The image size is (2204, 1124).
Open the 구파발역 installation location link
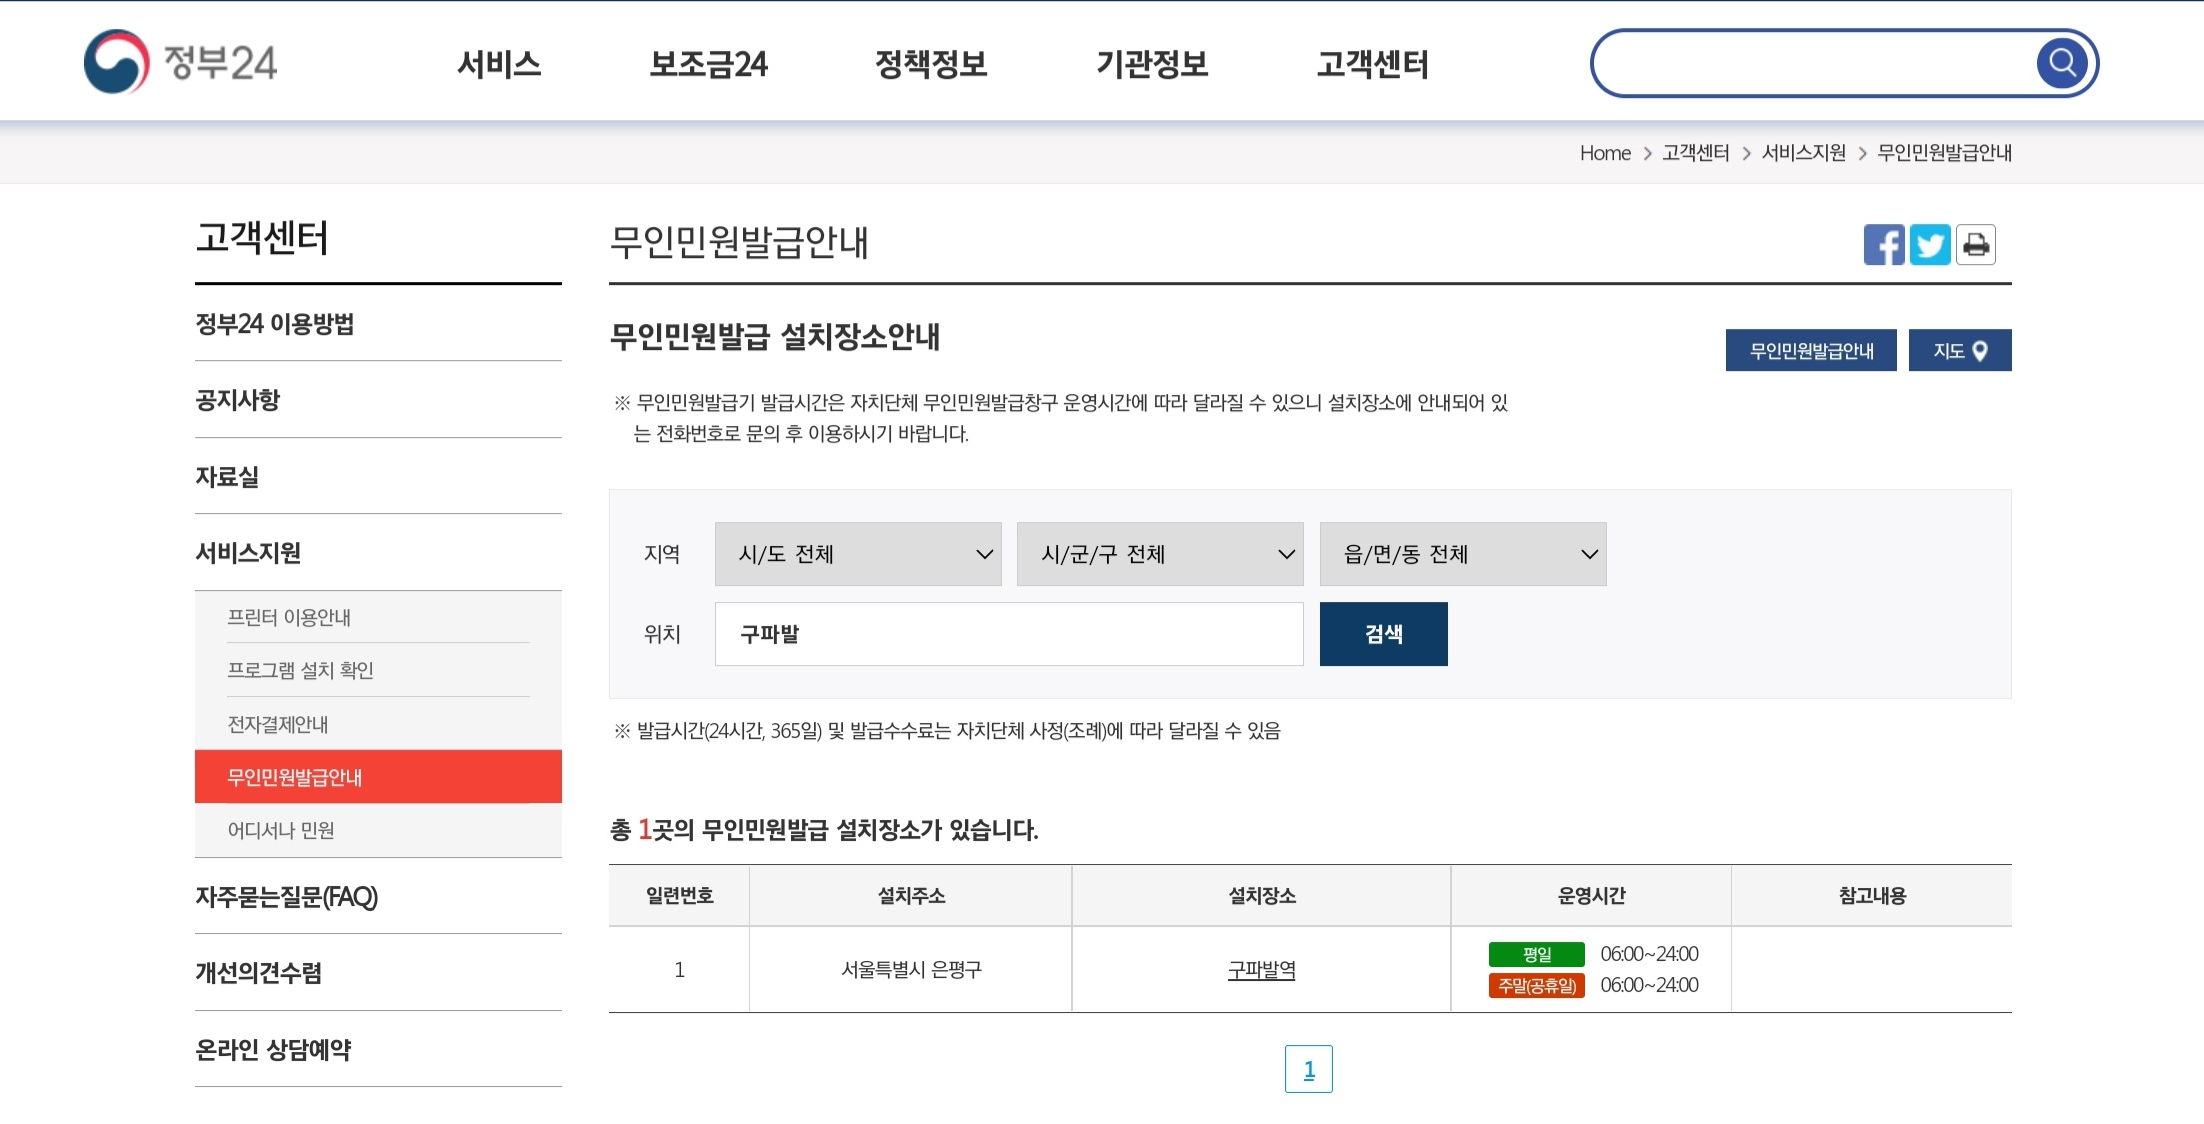[x=1260, y=968]
